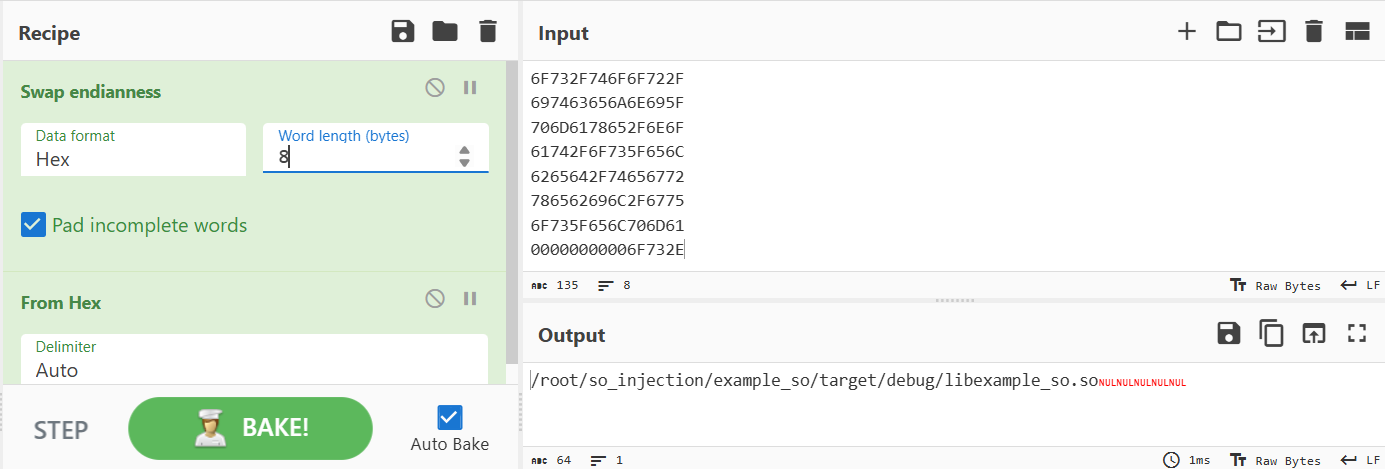Viewport: 1385px width, 469px height.
Task: Load a recipe via folder icon
Action: click(x=445, y=32)
